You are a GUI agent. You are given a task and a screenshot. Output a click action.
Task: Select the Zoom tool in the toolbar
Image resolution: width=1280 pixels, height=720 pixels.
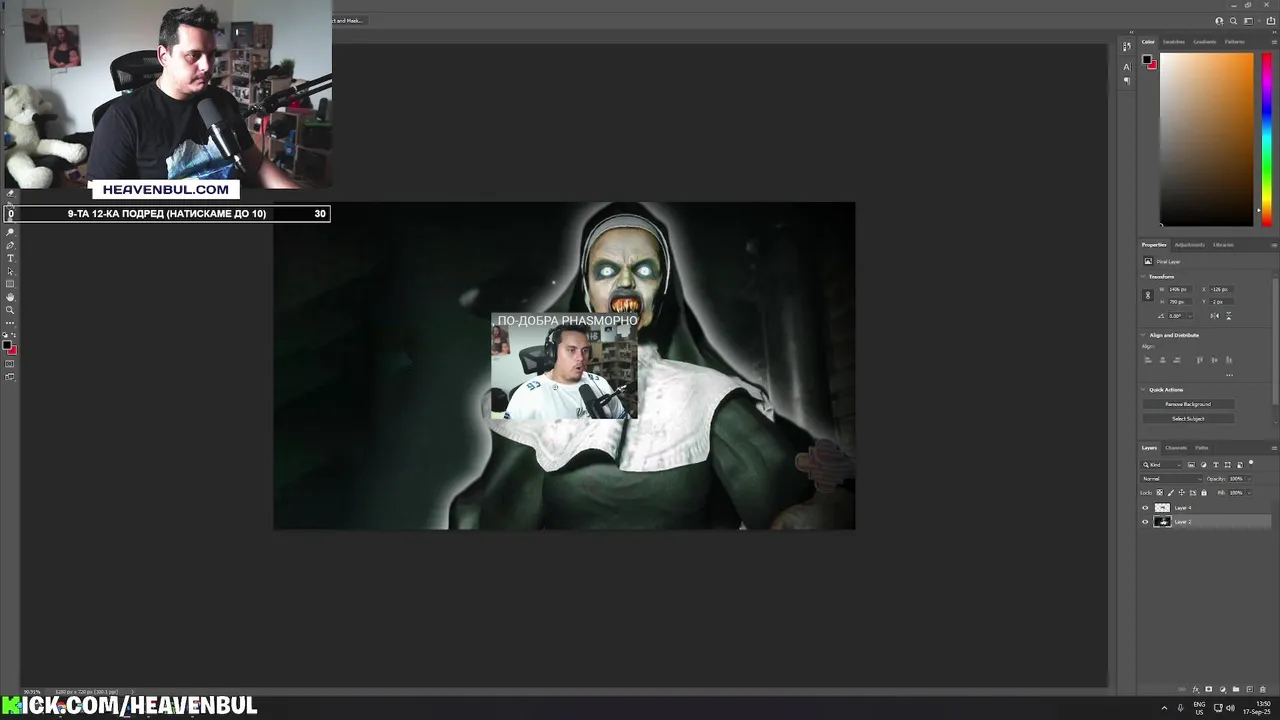[10, 310]
